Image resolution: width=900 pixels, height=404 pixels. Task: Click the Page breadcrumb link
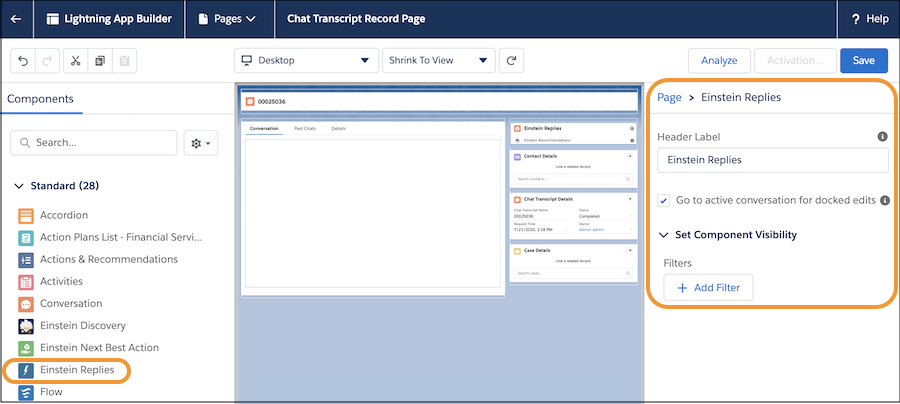(x=669, y=97)
